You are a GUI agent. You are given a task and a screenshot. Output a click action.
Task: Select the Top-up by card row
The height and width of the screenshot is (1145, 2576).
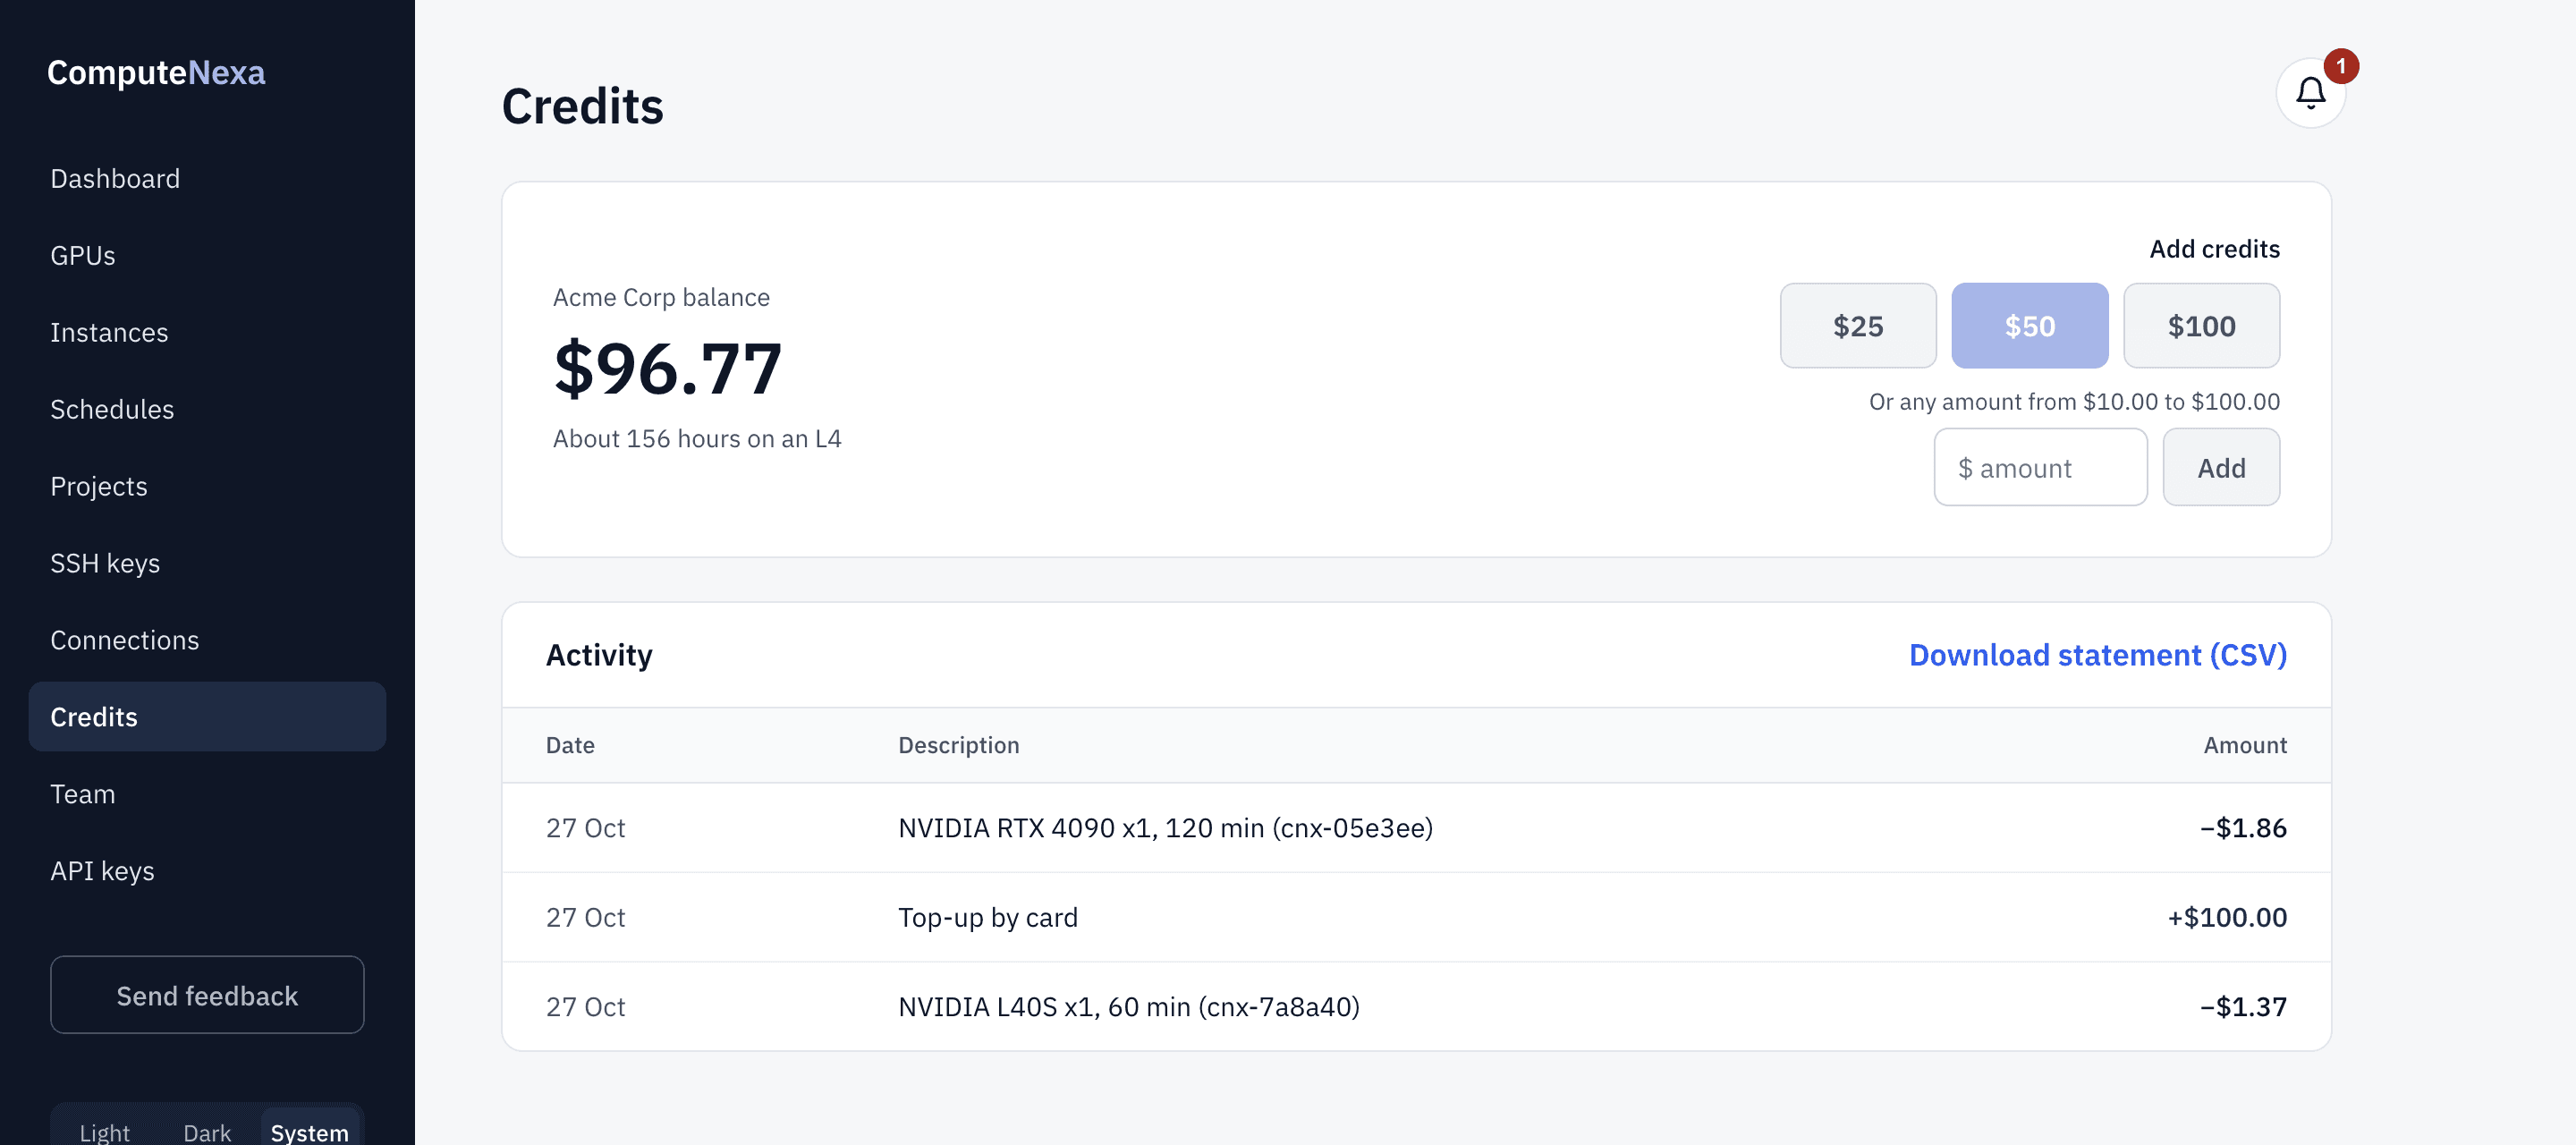tap(1416, 917)
